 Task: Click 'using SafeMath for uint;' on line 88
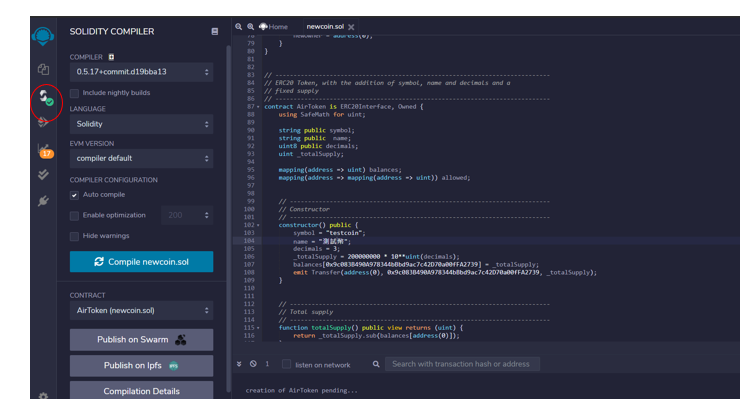pyautogui.click(x=322, y=114)
